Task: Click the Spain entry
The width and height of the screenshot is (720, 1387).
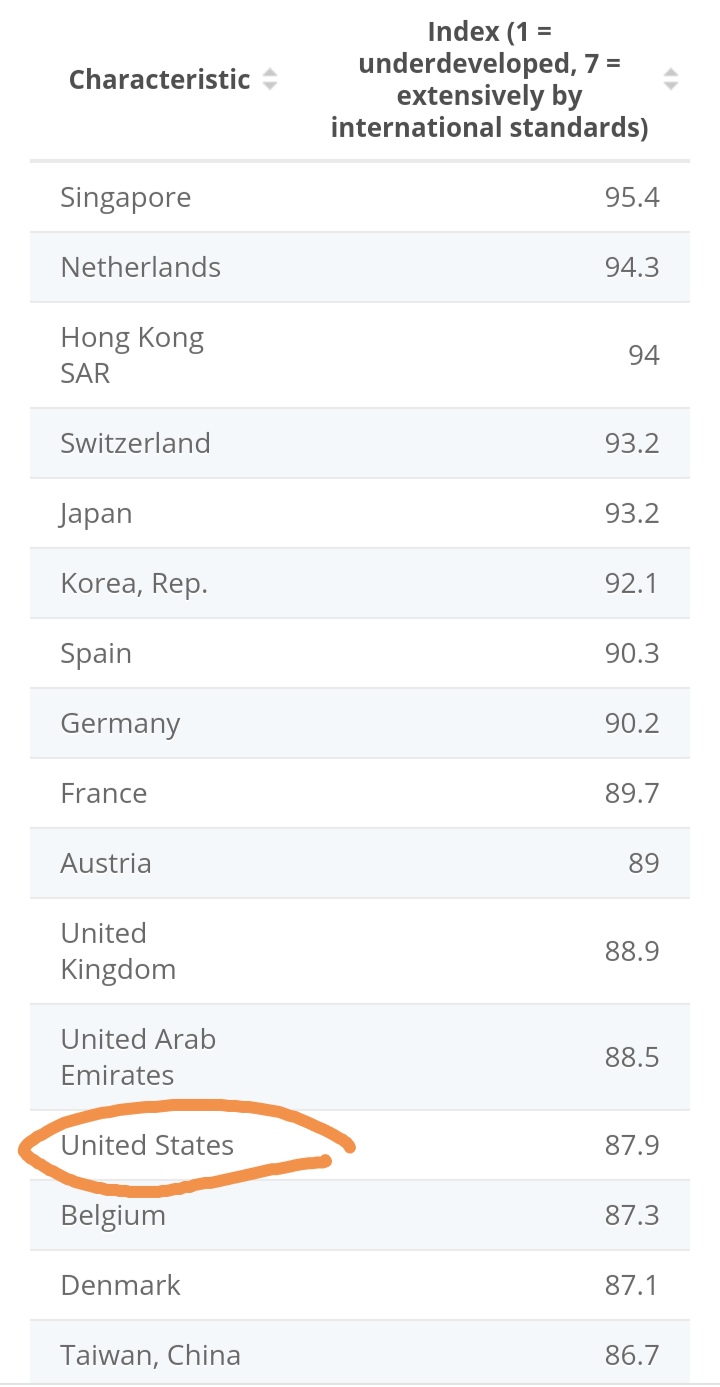Action: click(x=96, y=654)
